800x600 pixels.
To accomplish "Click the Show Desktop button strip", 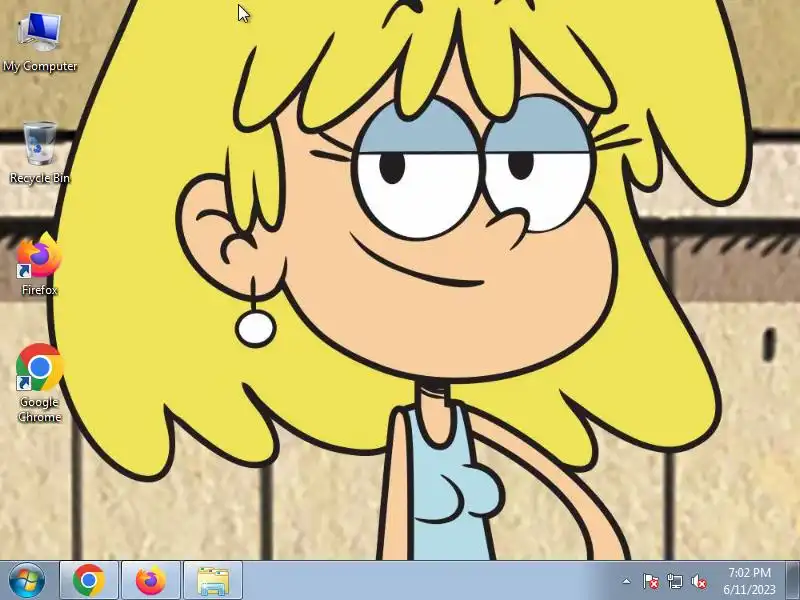I will point(792,581).
